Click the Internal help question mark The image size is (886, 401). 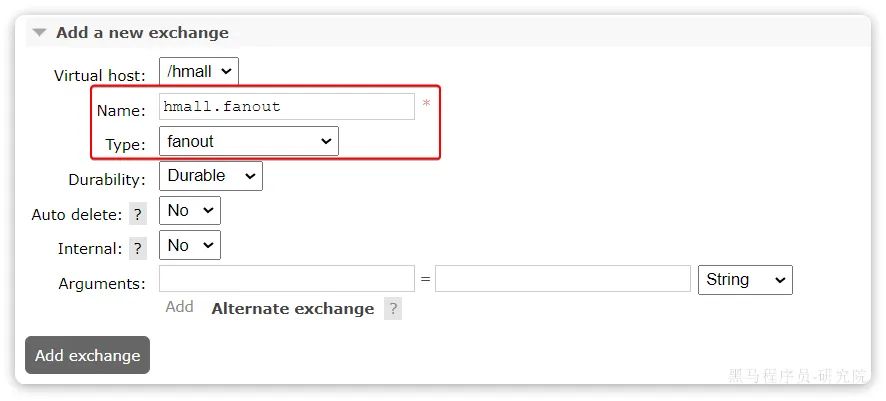click(x=138, y=249)
